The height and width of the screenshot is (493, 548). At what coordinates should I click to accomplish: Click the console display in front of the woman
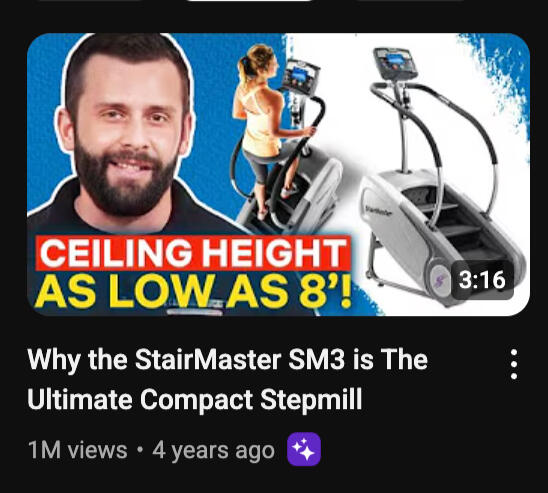point(301,76)
